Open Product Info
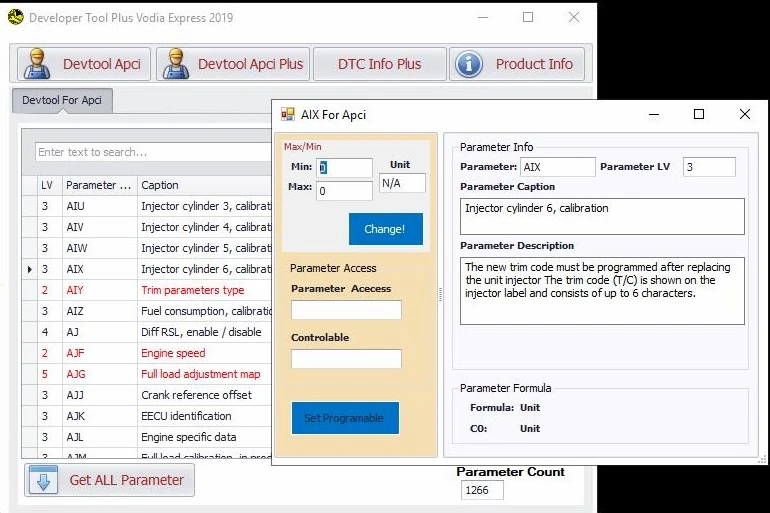The height and width of the screenshot is (513, 770). click(x=517, y=64)
